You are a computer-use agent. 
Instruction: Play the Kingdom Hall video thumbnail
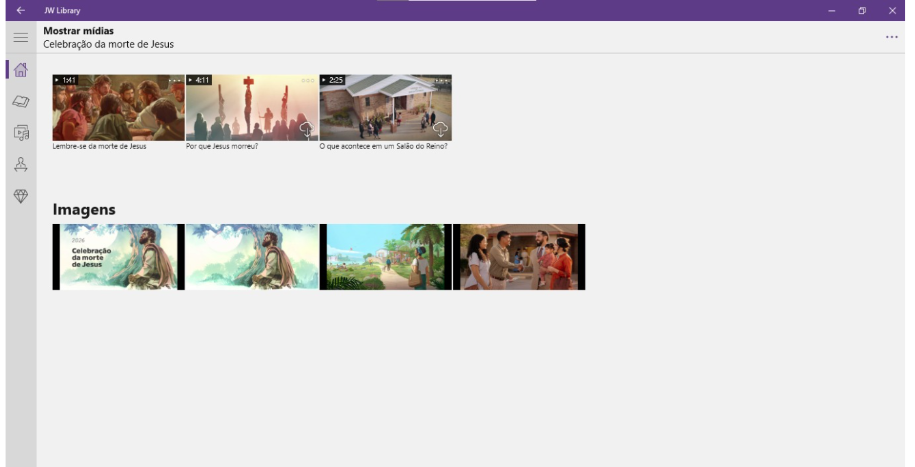(380, 108)
